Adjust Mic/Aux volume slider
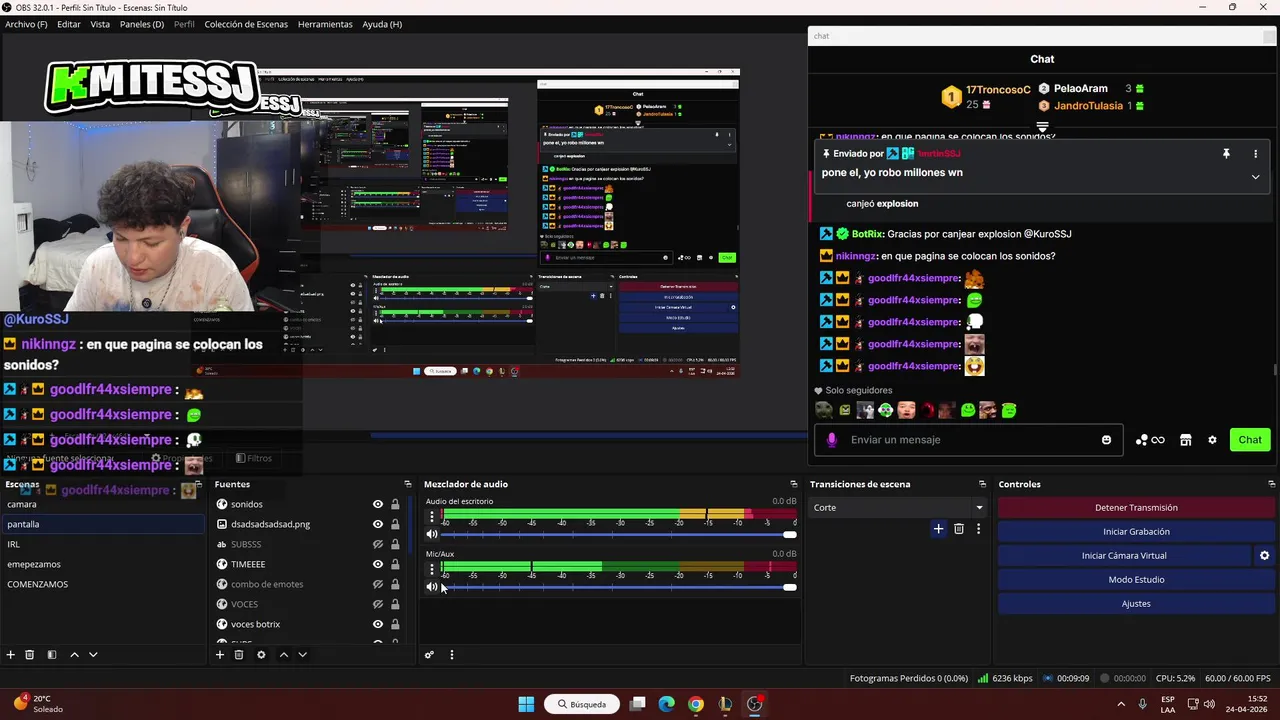The width and height of the screenshot is (1280, 720). coord(618,587)
